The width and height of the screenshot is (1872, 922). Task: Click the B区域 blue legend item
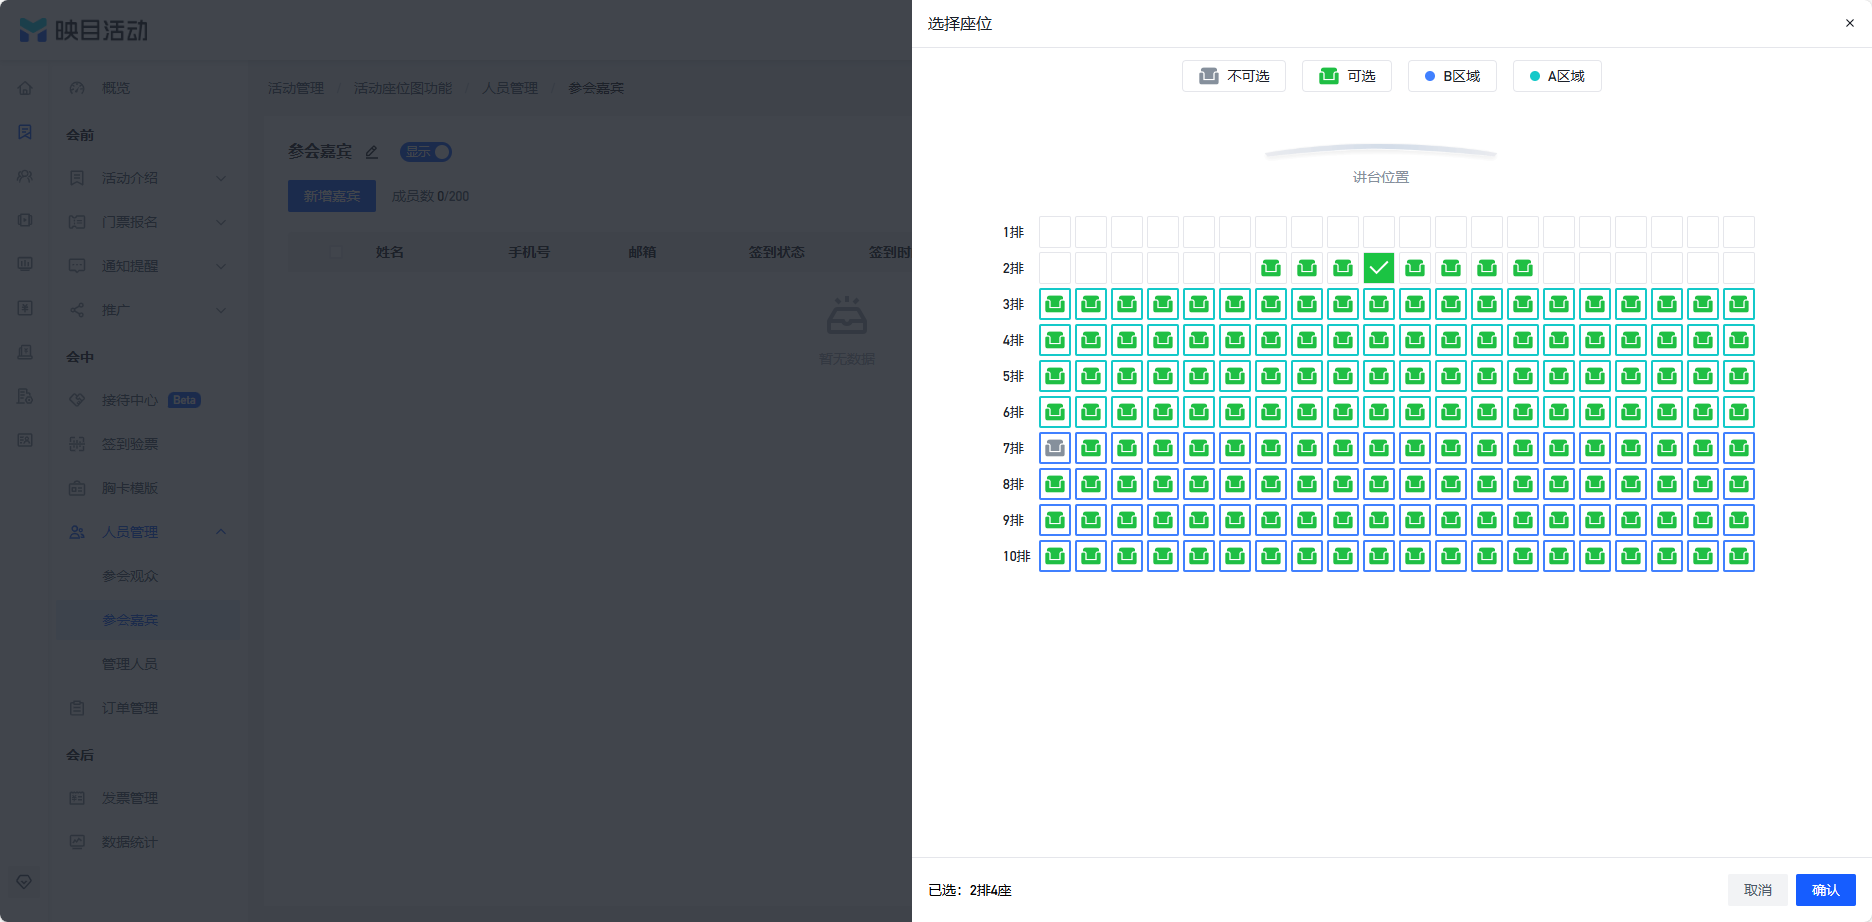tap(1452, 76)
